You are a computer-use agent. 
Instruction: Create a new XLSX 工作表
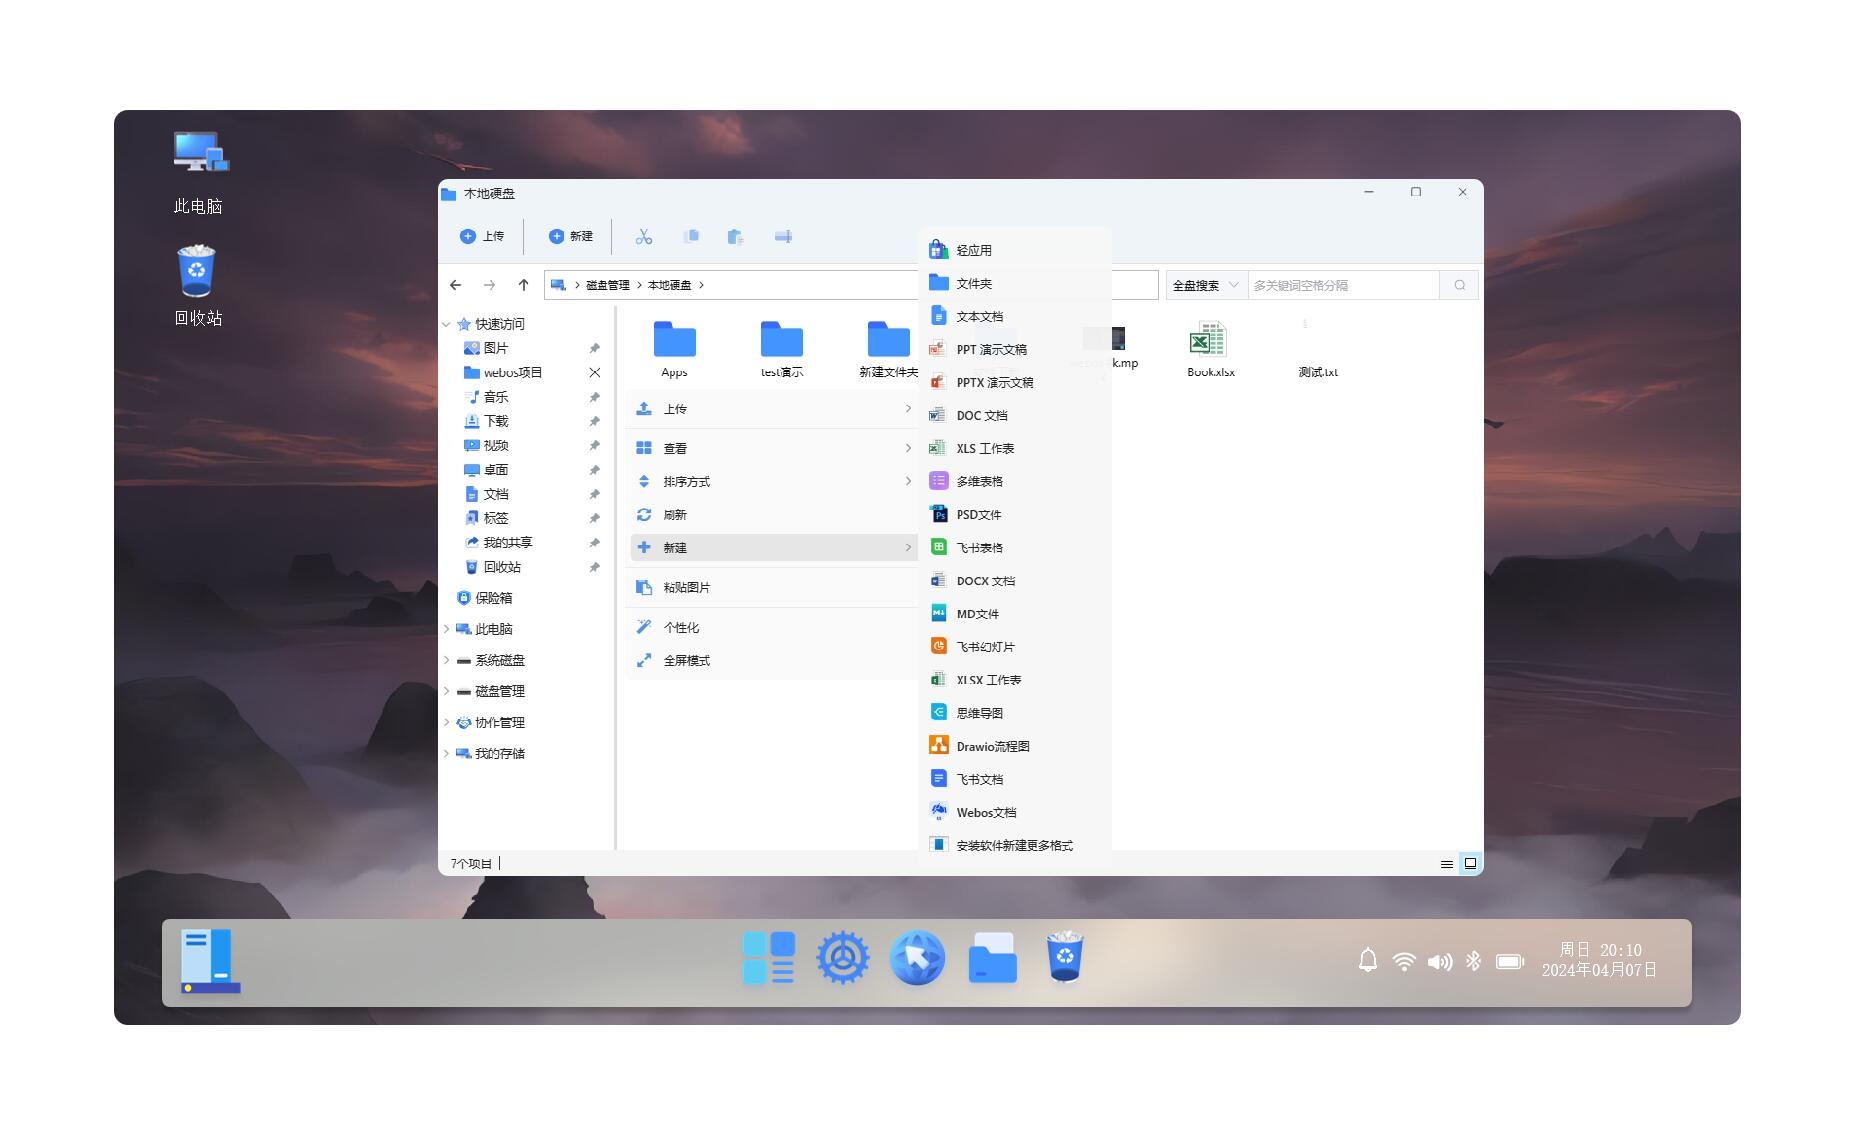point(1014,680)
